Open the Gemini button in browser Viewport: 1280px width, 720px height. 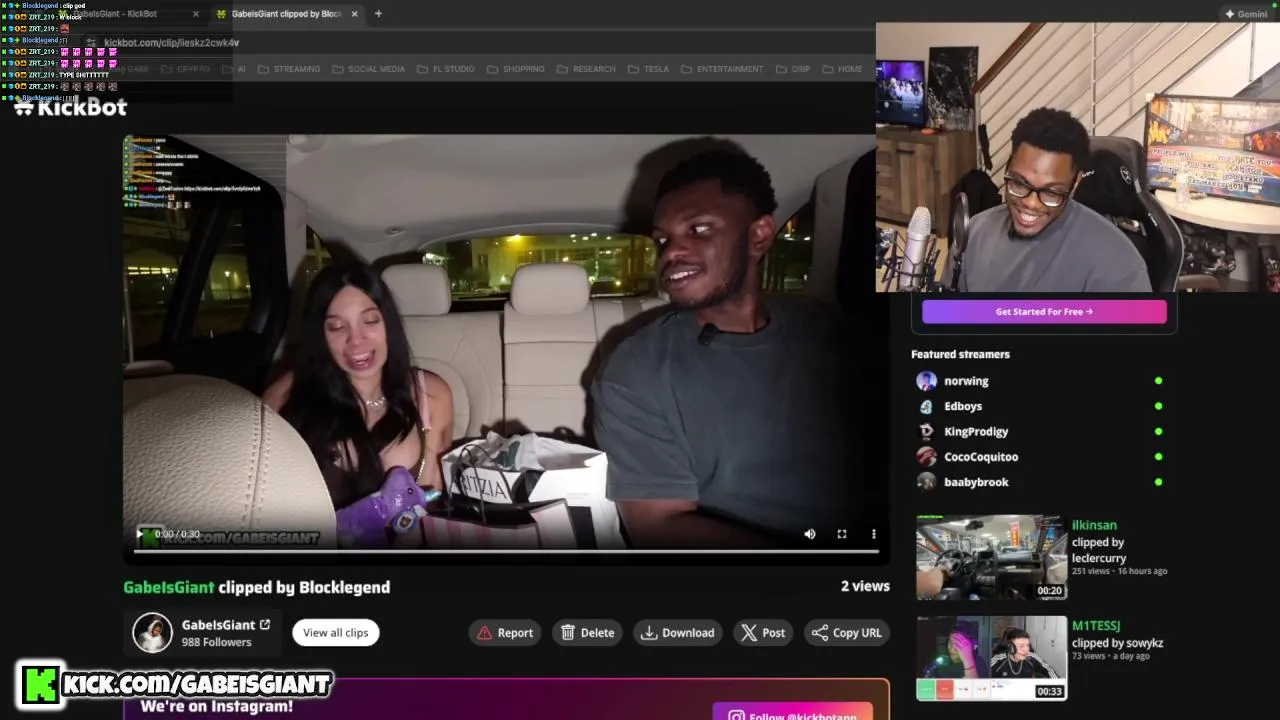[x=1246, y=14]
